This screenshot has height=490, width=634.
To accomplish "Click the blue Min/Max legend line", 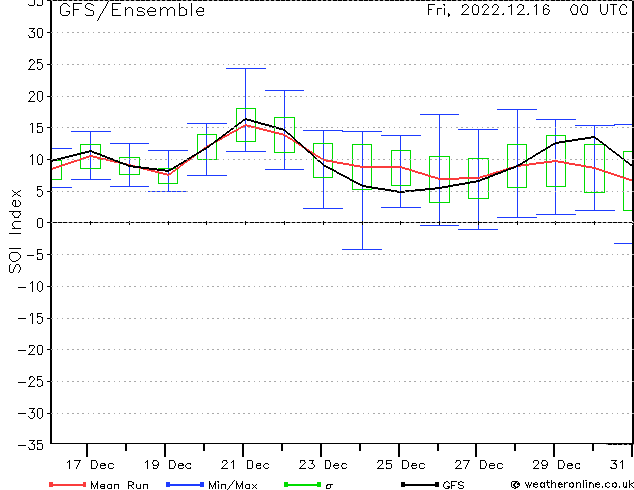I will [185, 484].
